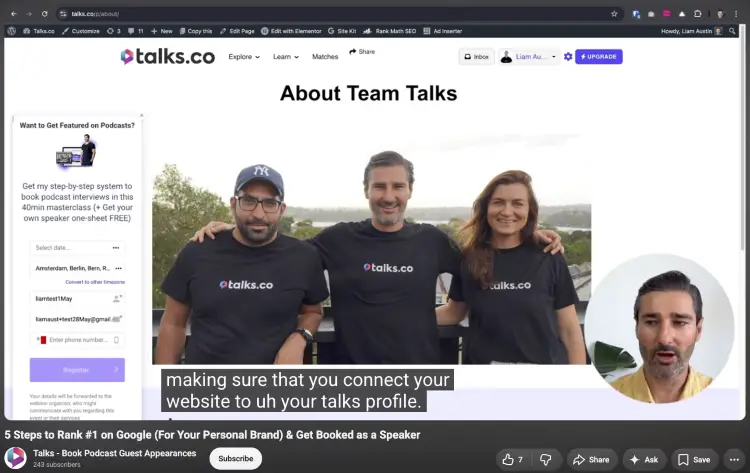
Task: Expand the Liam Au... user dropdown
Action: 529,56
